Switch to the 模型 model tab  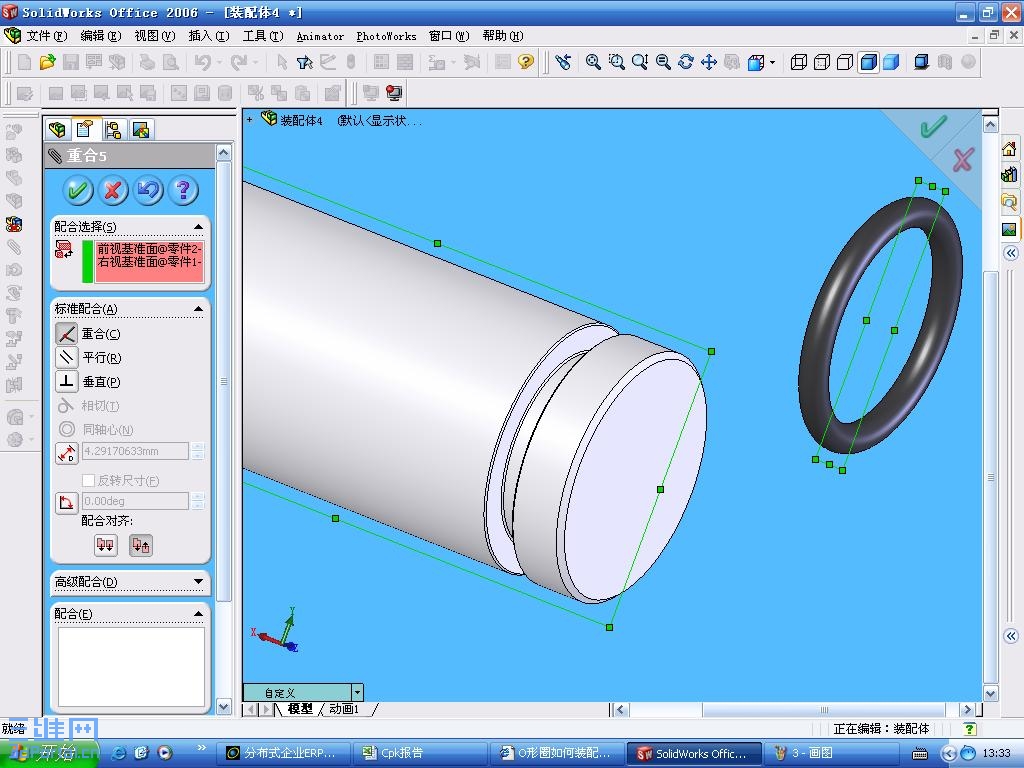coord(300,709)
